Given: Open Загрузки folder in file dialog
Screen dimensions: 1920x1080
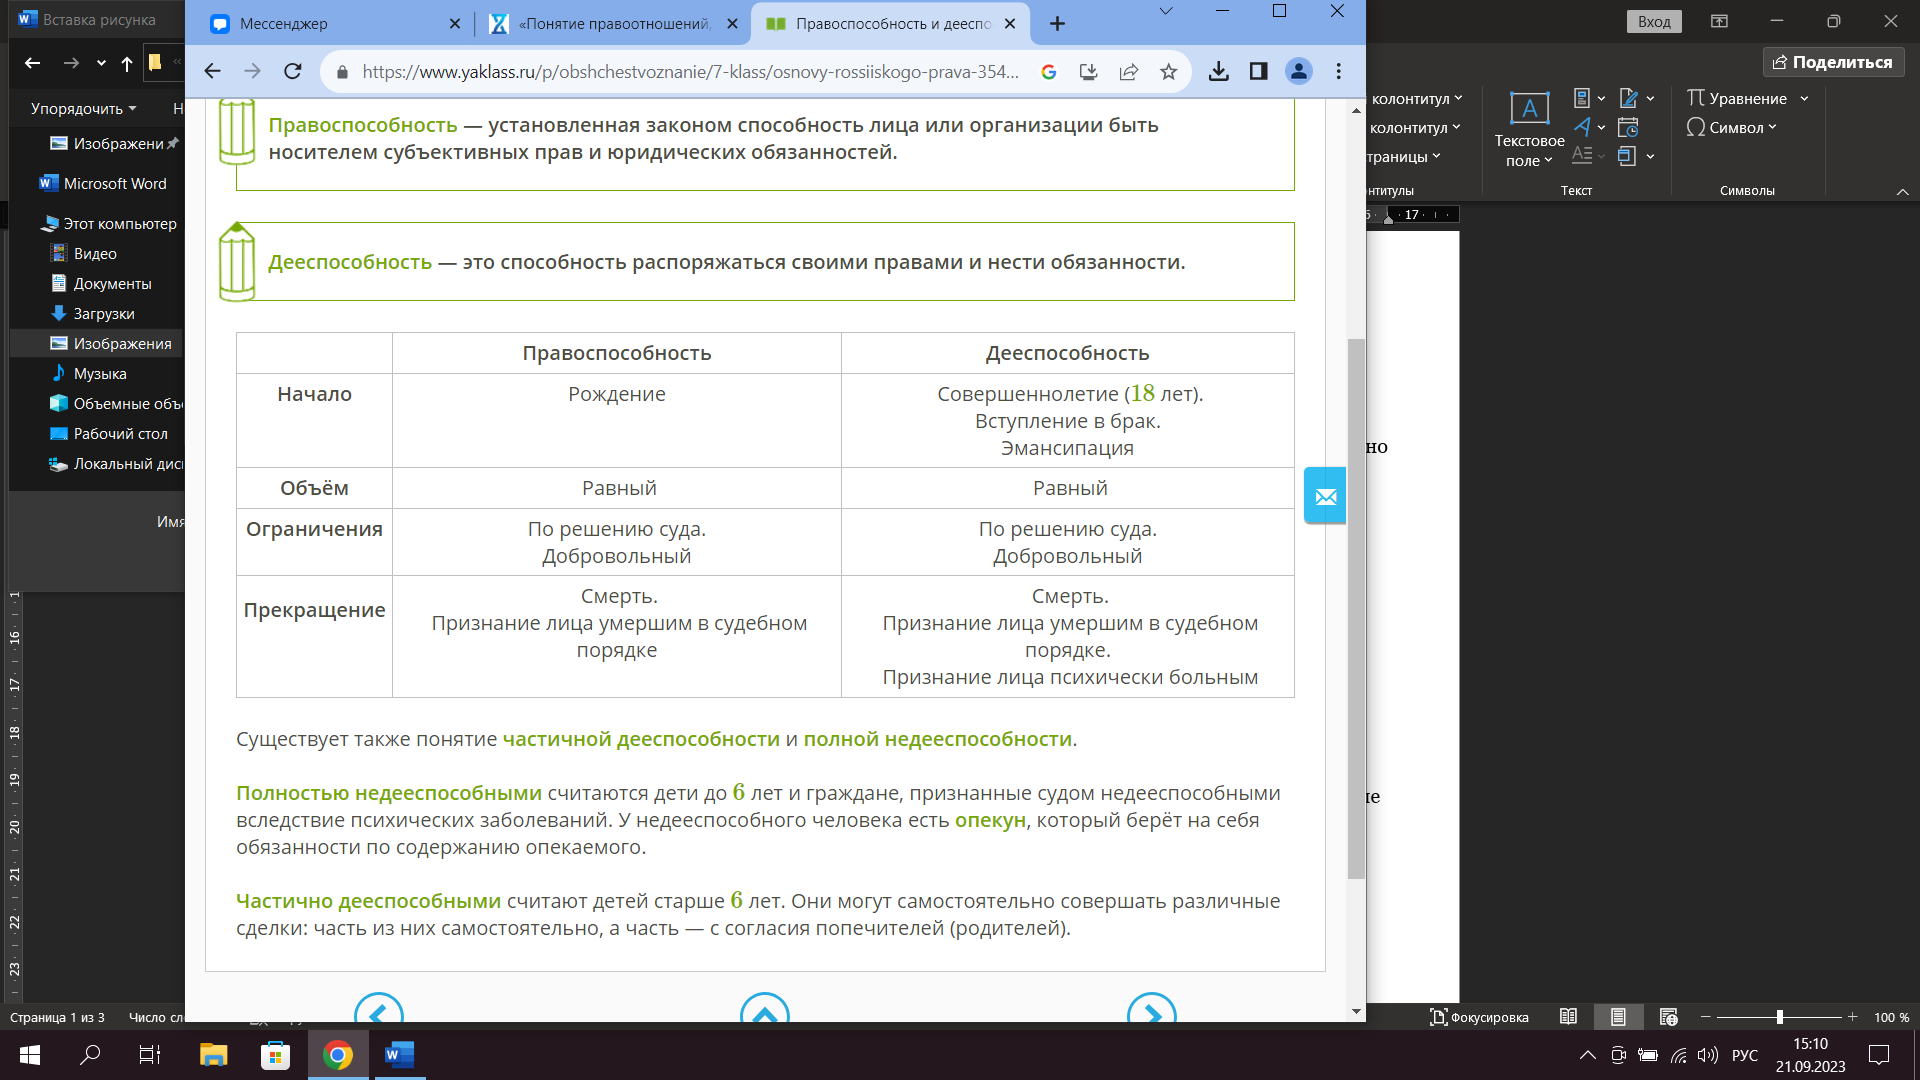Looking at the screenshot, I should [x=93, y=313].
